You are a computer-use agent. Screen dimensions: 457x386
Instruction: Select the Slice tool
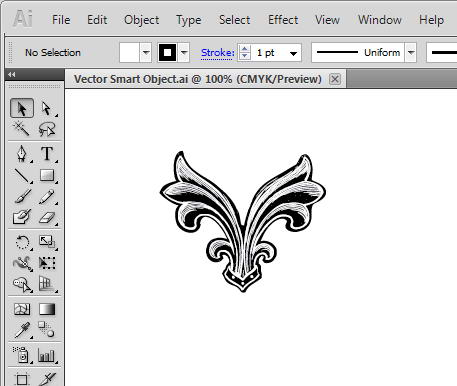47,378
